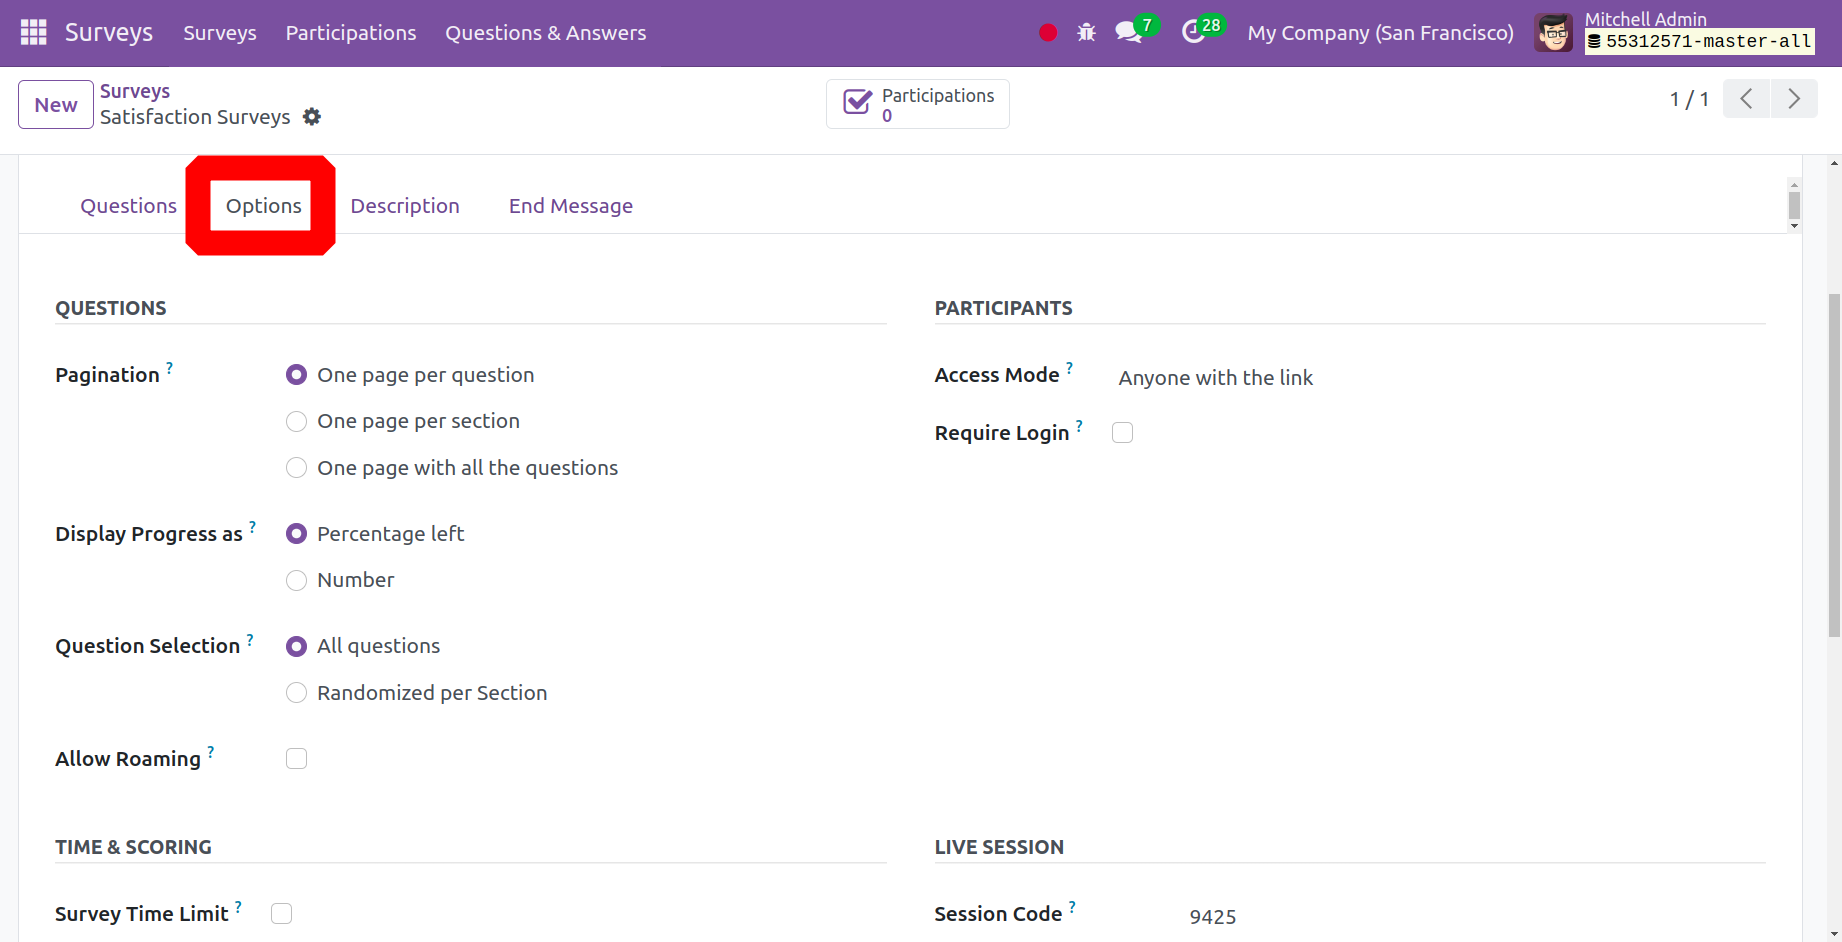Click the red recording indicator icon
This screenshot has height=942, width=1842.
click(1048, 33)
